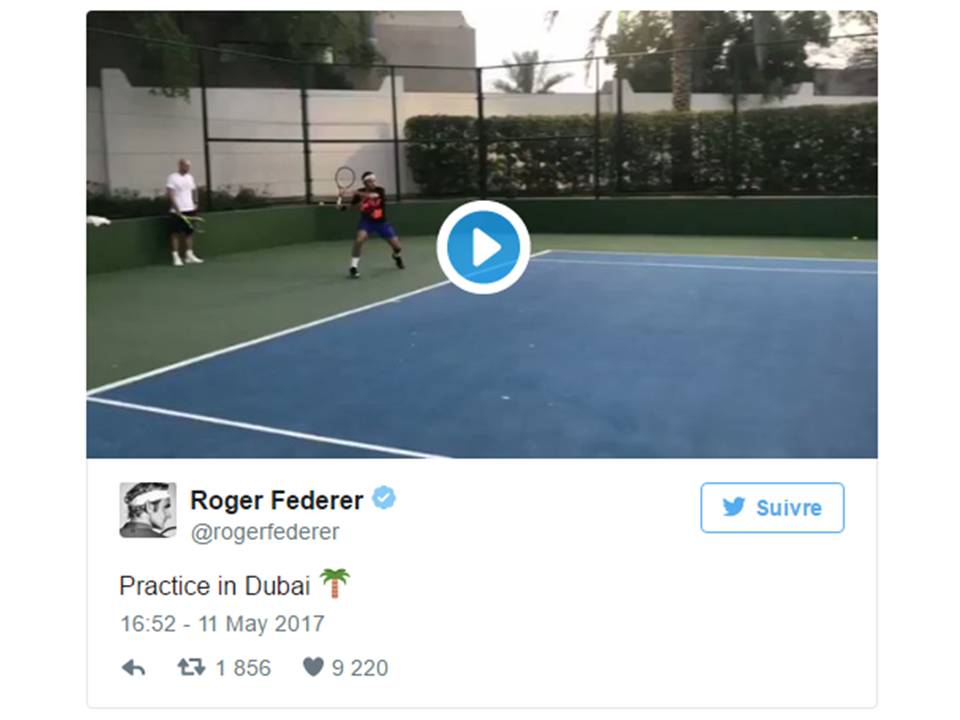Click the 9 220 likes count

click(360, 668)
